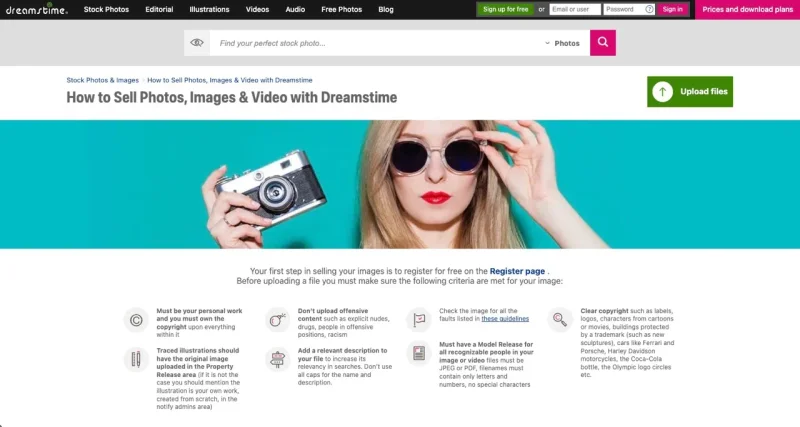The width and height of the screenshot is (800, 427).
Task: Open the Videos section
Action: point(257,9)
